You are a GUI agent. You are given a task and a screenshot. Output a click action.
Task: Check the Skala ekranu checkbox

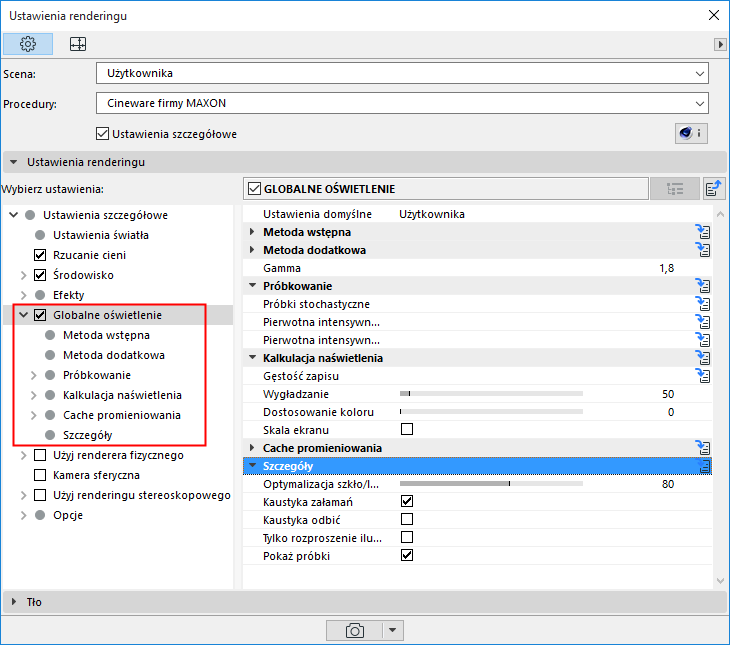coord(407,429)
